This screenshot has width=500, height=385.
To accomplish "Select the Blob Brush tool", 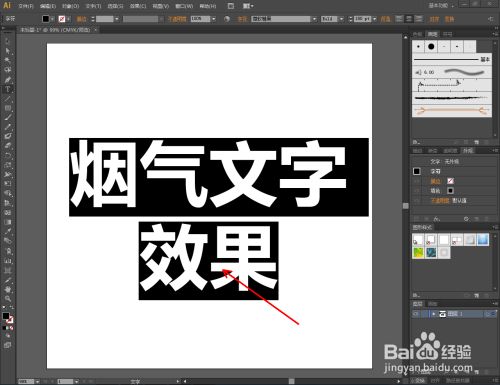I will (8, 136).
